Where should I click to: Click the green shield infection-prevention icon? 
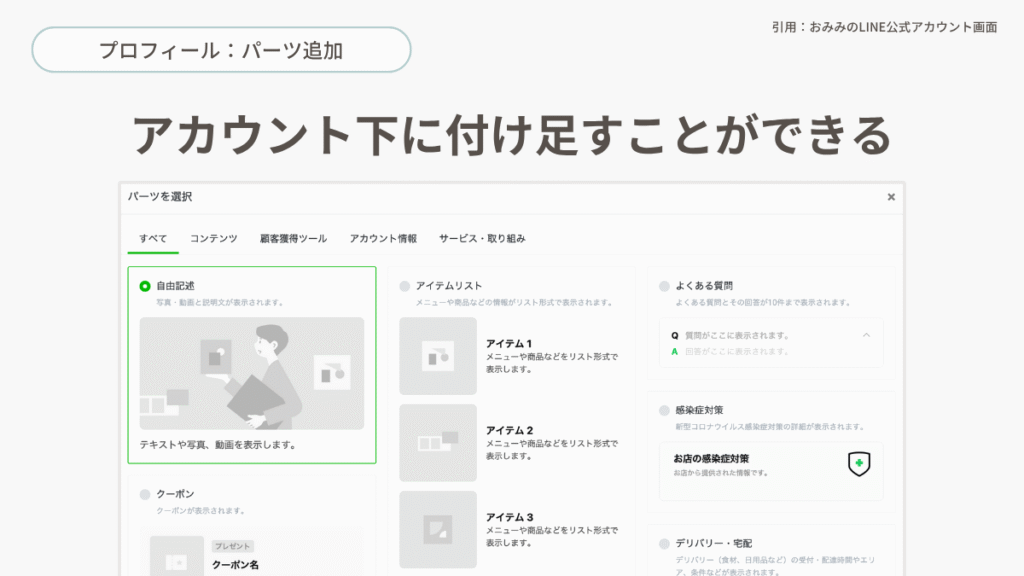click(857, 463)
